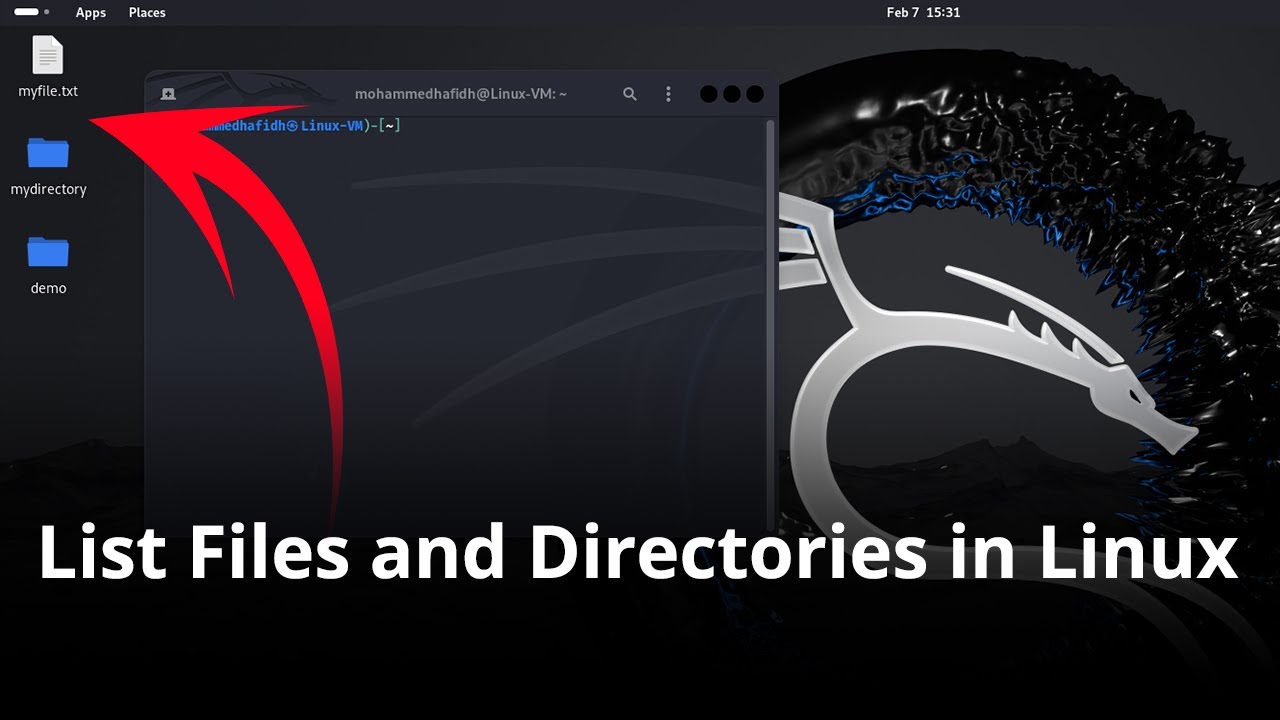This screenshot has width=1280, height=720.
Task: Select the mydirectory folder icon
Action: pos(48,153)
